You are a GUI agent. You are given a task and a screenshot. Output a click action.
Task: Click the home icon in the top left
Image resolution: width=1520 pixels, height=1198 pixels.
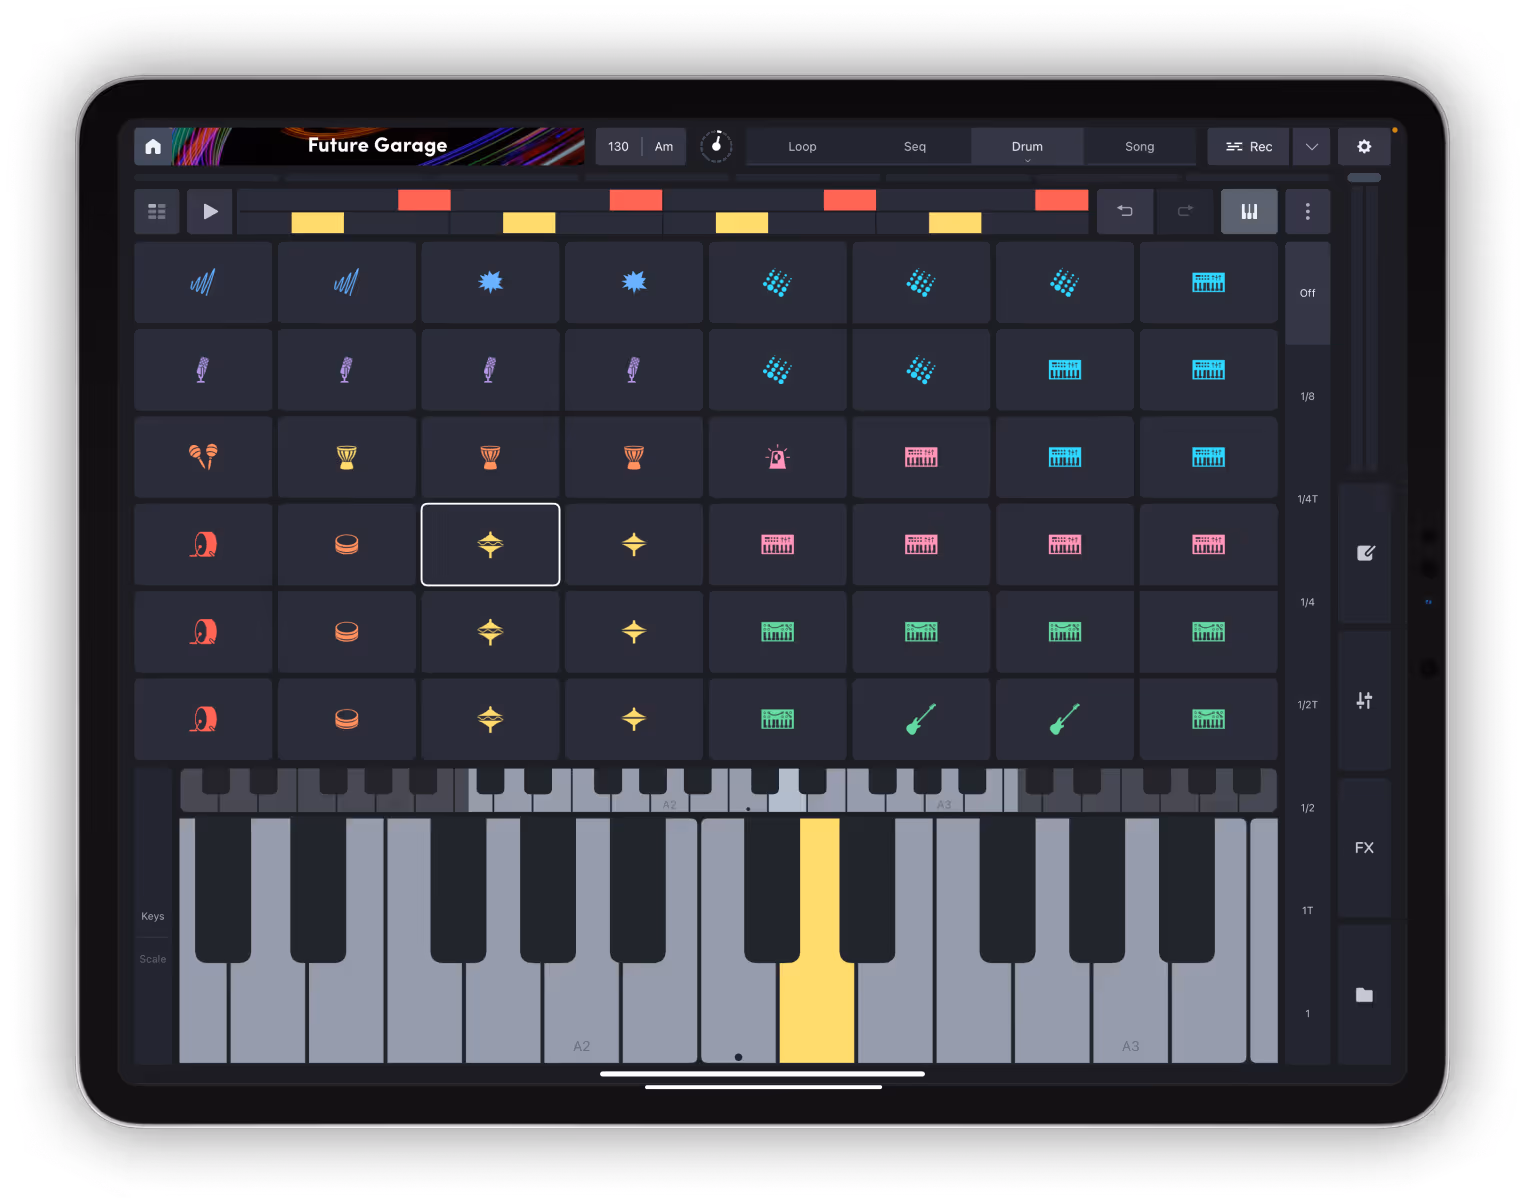(x=152, y=146)
